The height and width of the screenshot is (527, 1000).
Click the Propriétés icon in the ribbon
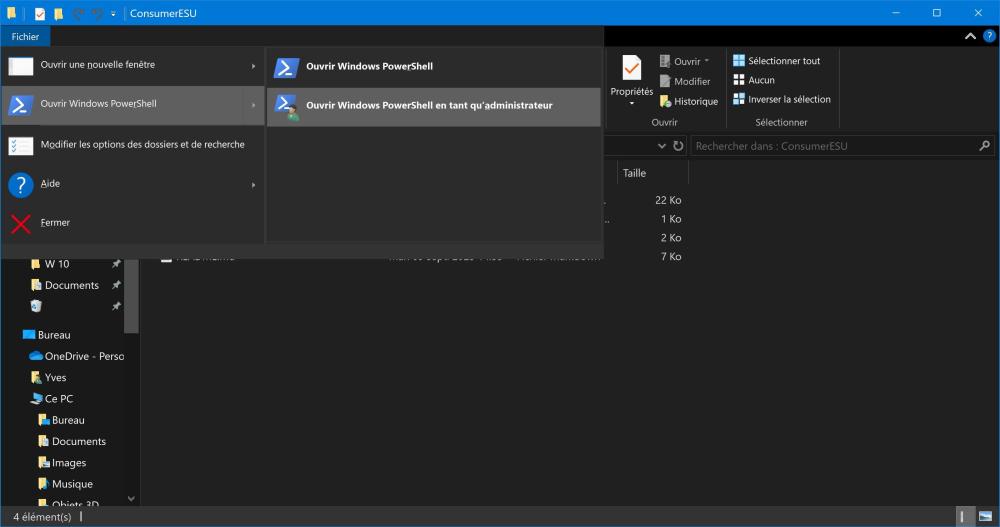pyautogui.click(x=631, y=70)
